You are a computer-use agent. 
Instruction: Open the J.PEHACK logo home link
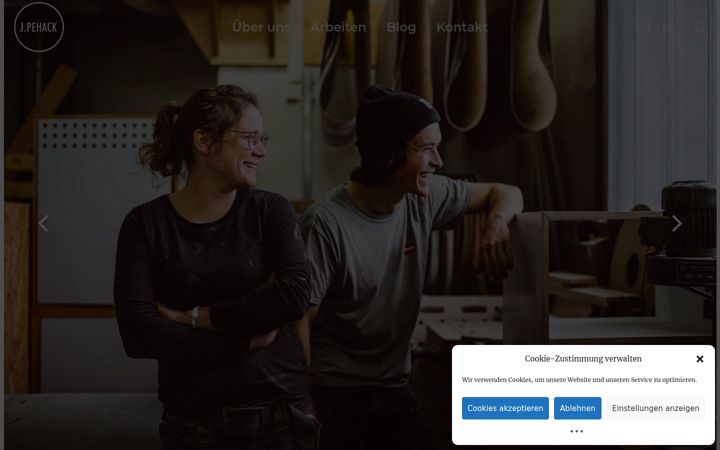(x=39, y=27)
